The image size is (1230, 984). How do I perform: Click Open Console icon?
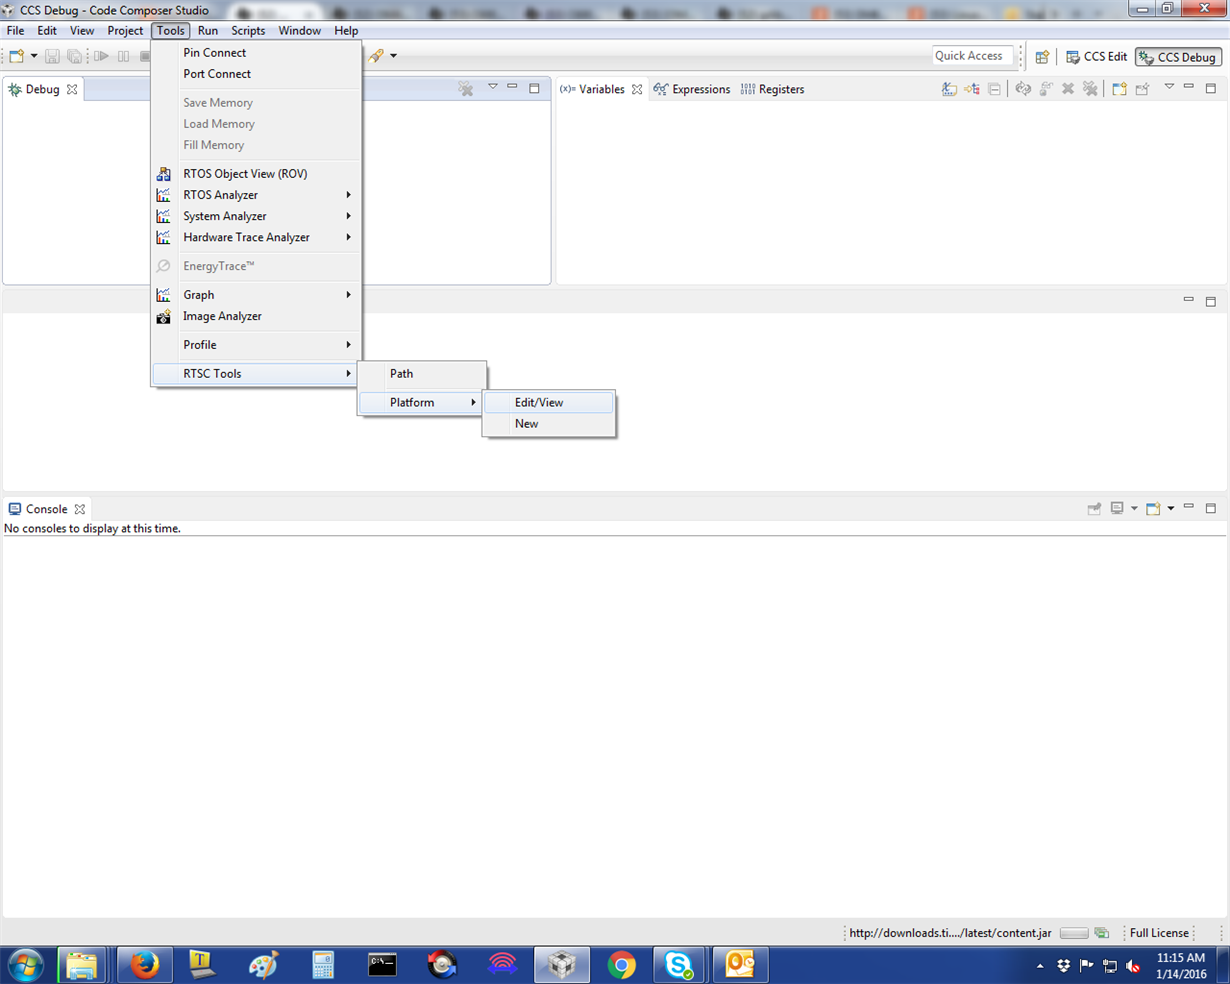coord(1153,509)
